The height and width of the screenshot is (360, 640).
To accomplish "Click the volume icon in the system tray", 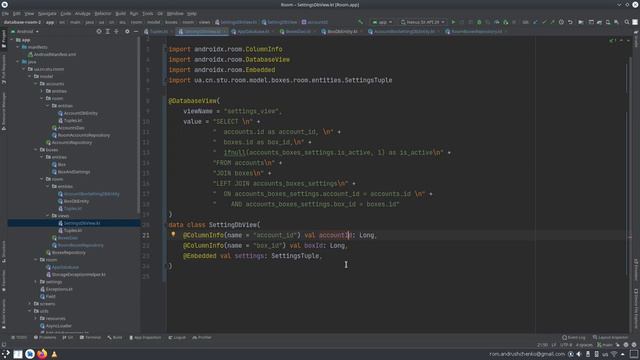I will coord(579,354).
